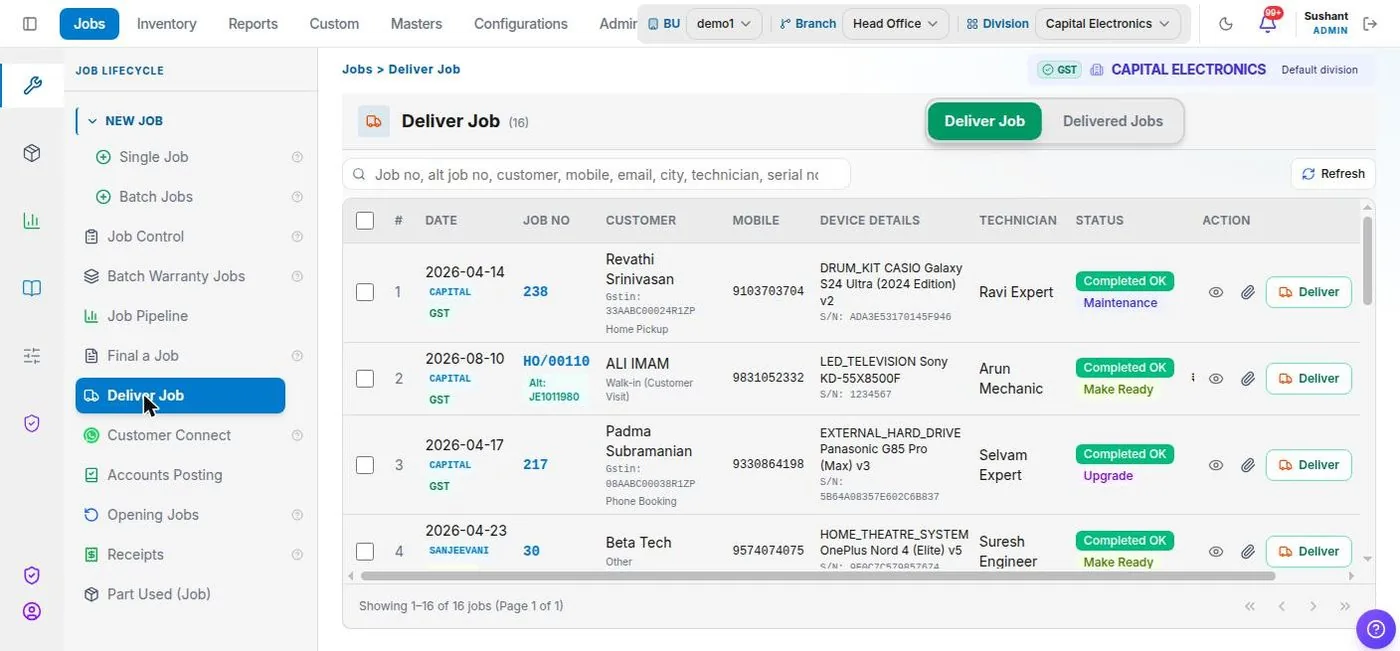View details eye icon for job 217
This screenshot has height=651, width=1400.
pyautogui.click(x=1216, y=465)
